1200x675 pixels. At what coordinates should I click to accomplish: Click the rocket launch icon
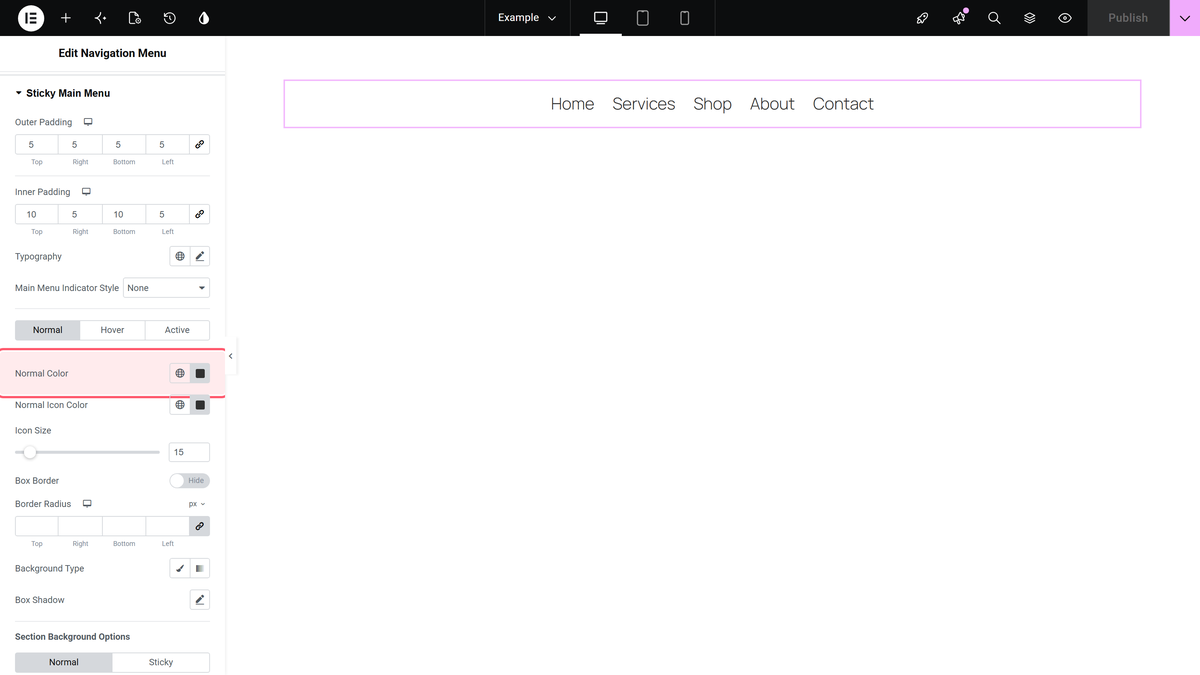[x=923, y=18]
